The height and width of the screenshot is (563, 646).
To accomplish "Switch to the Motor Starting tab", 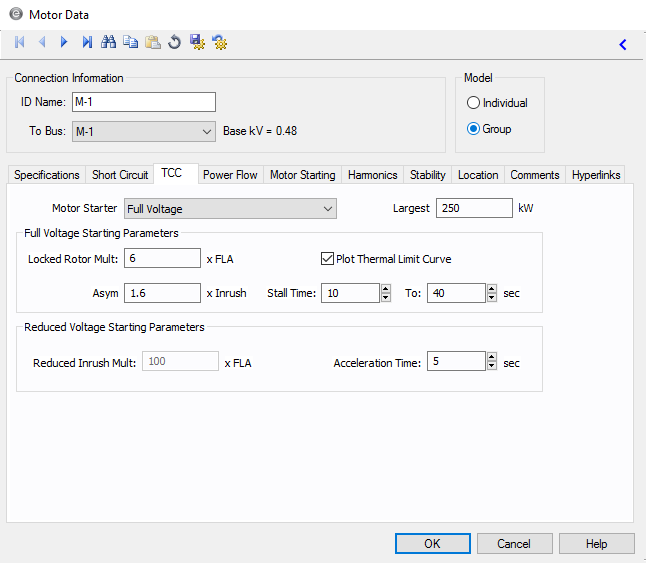I will 302,175.
